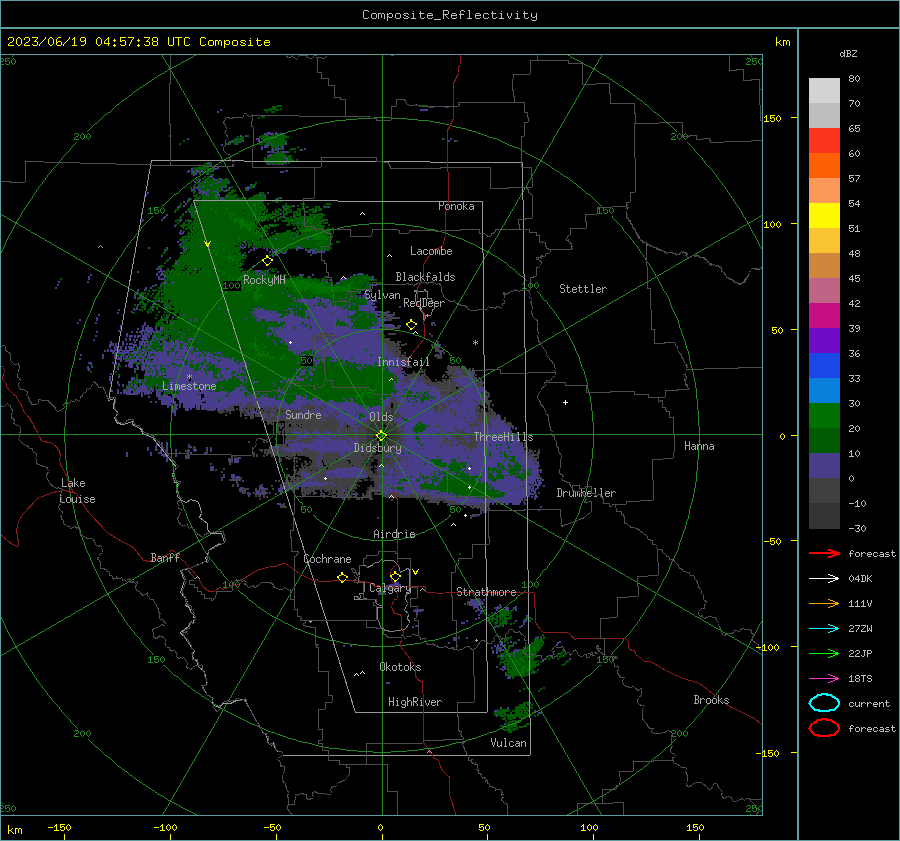The image size is (900, 841).
Task: Click the HighRiver label
Action: click(x=415, y=702)
